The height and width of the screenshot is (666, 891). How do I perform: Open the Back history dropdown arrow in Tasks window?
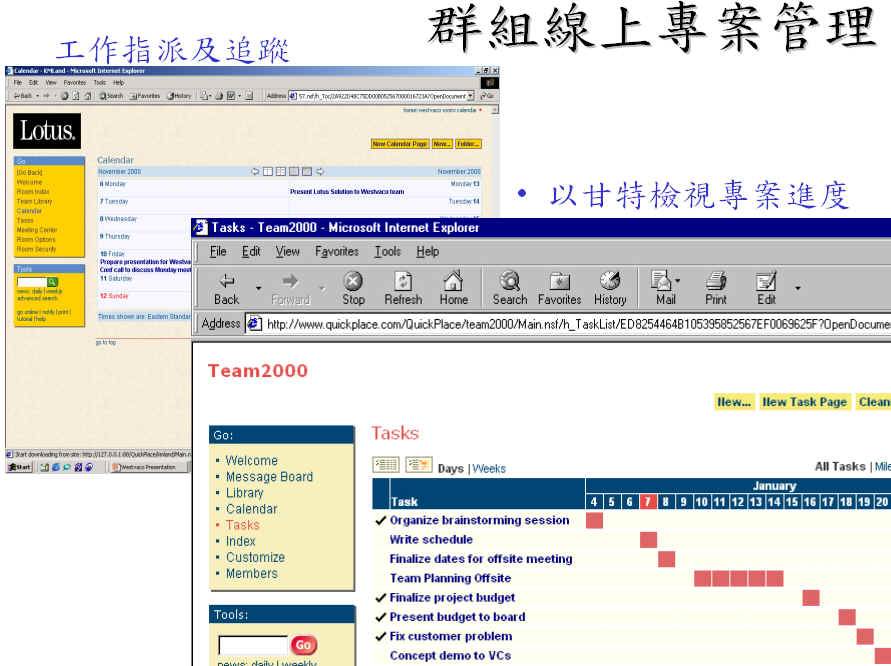pos(259,288)
